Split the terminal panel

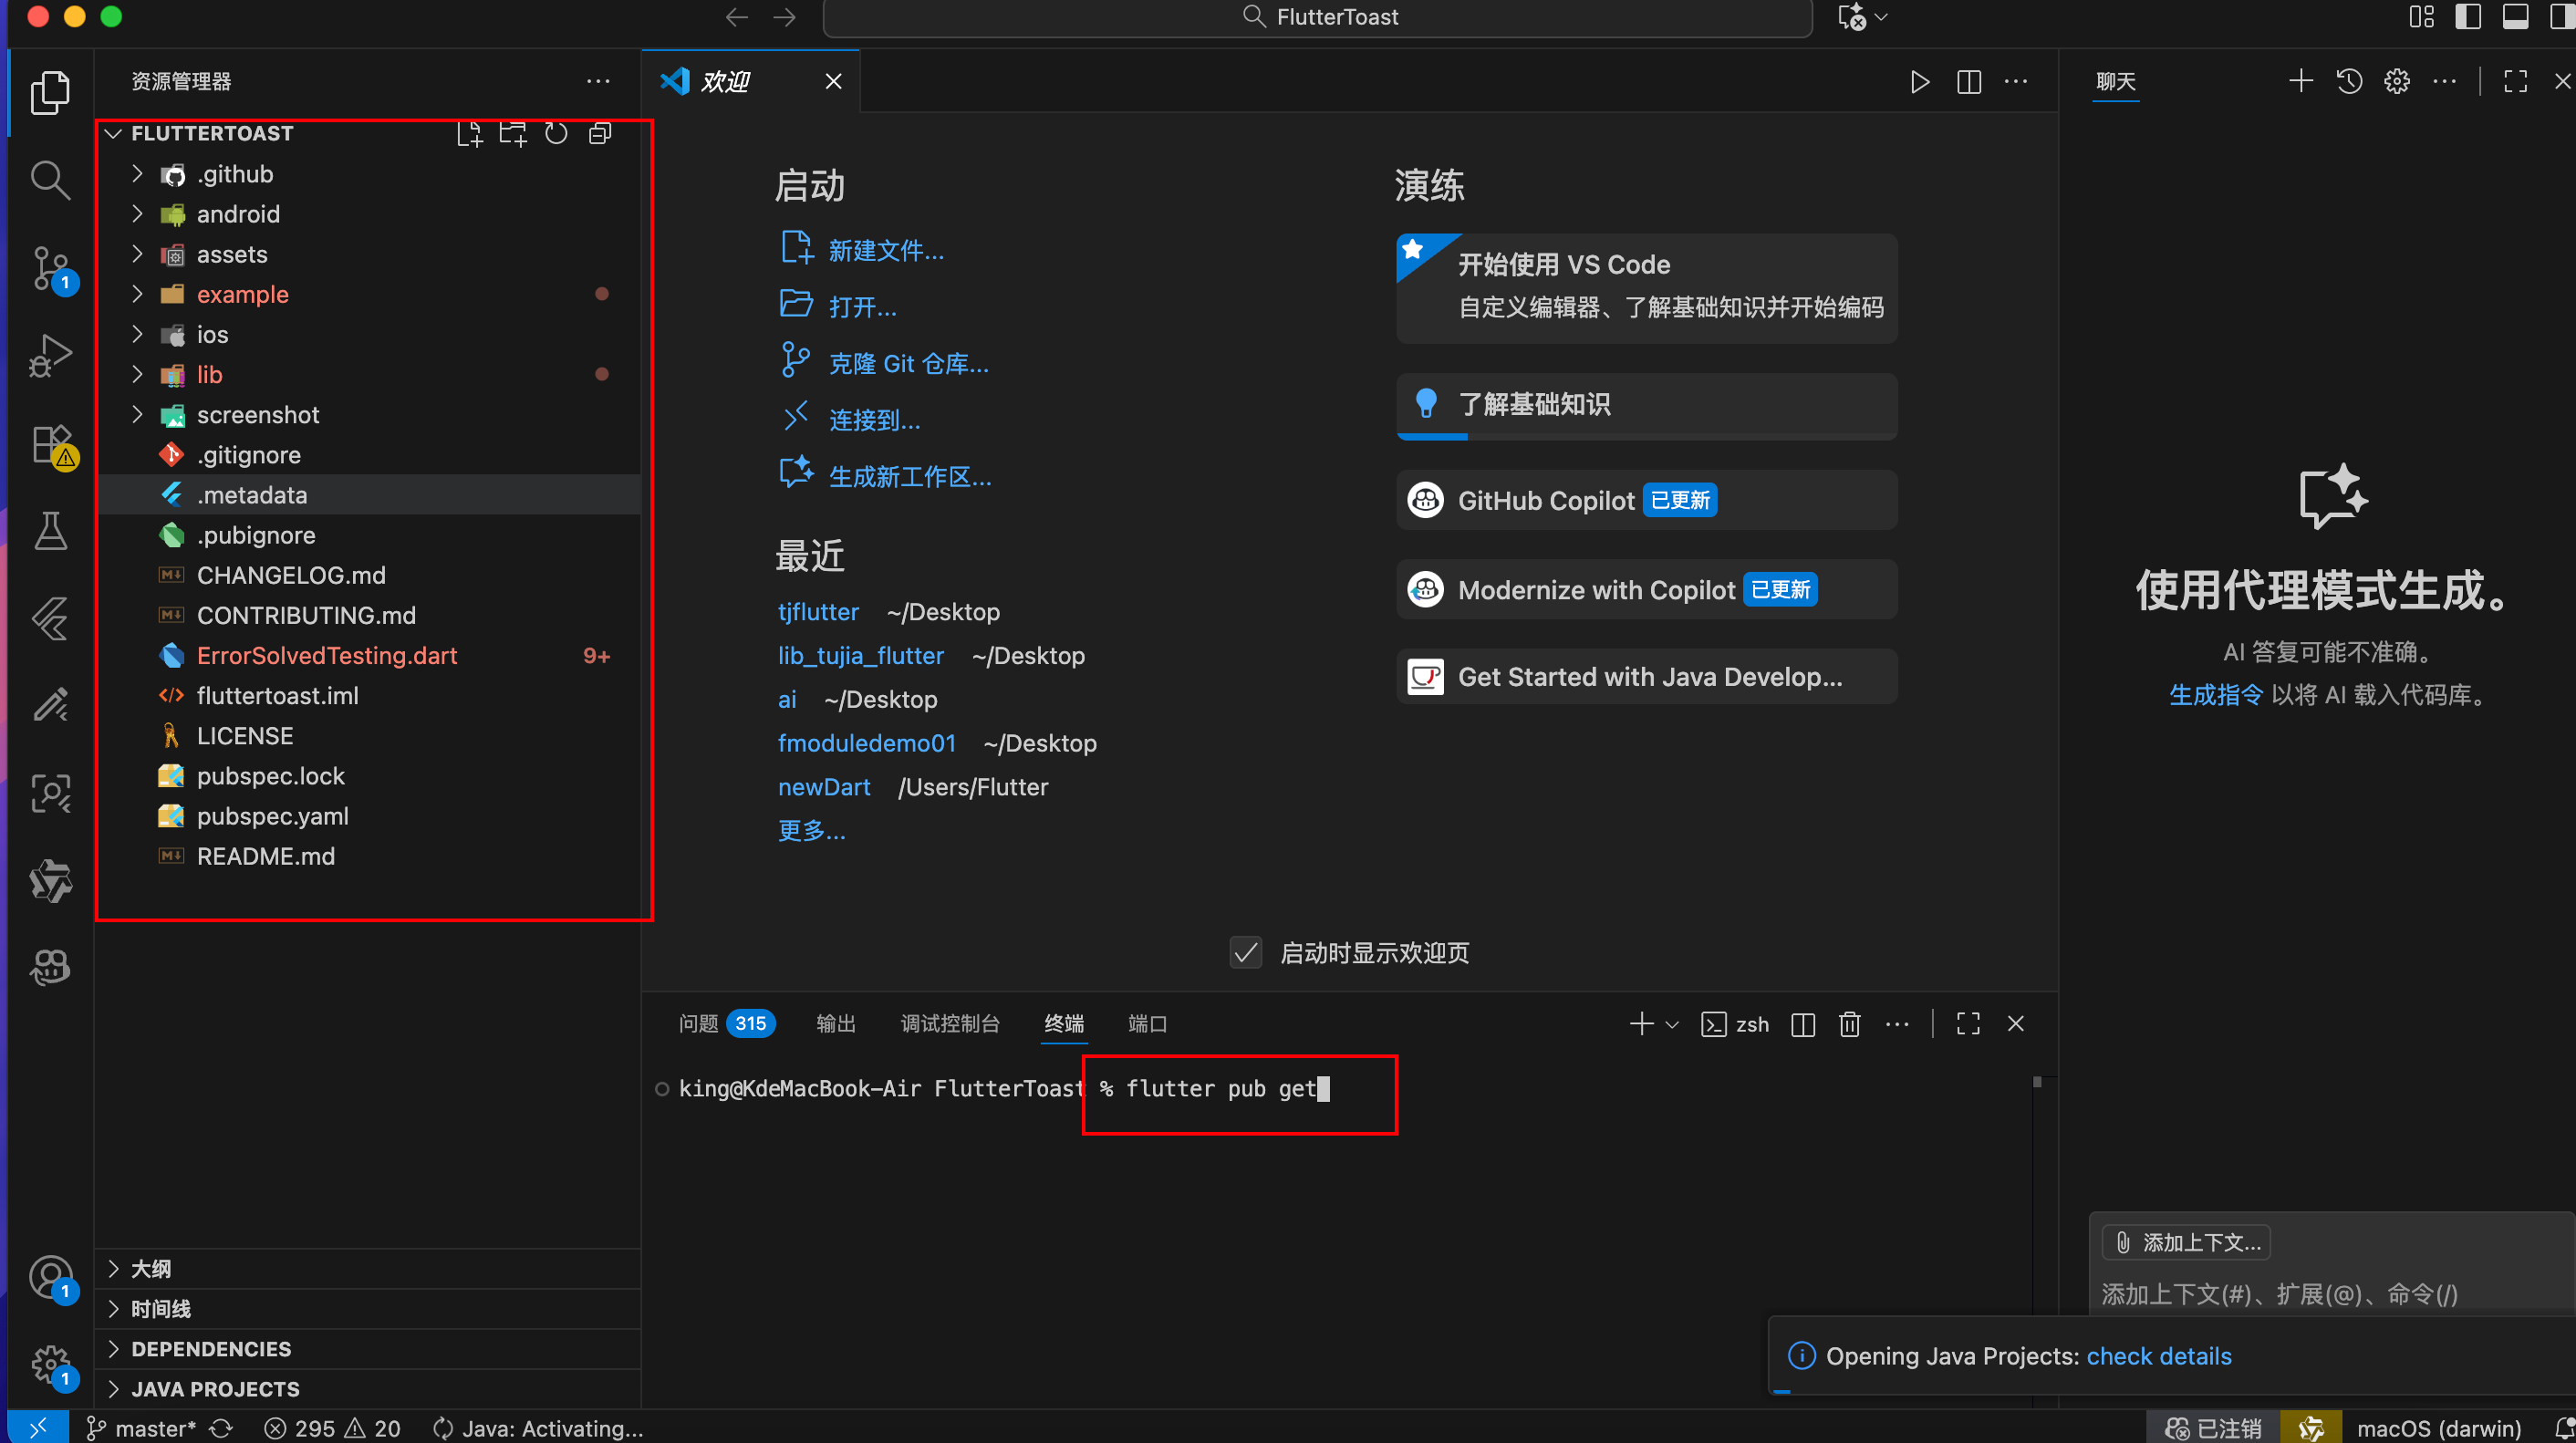(1803, 1024)
